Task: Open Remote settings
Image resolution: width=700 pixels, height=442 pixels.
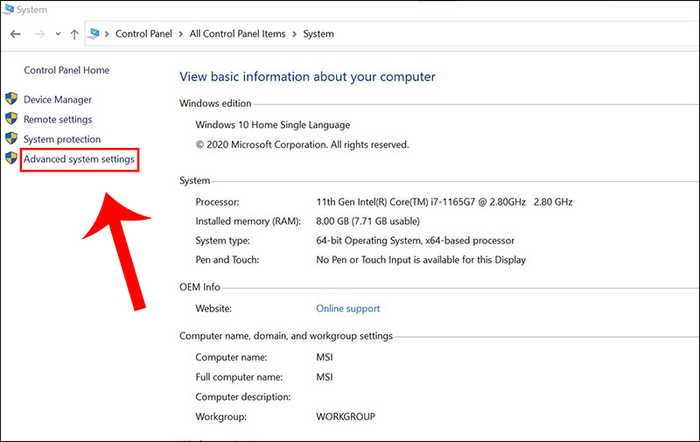Action: (58, 120)
